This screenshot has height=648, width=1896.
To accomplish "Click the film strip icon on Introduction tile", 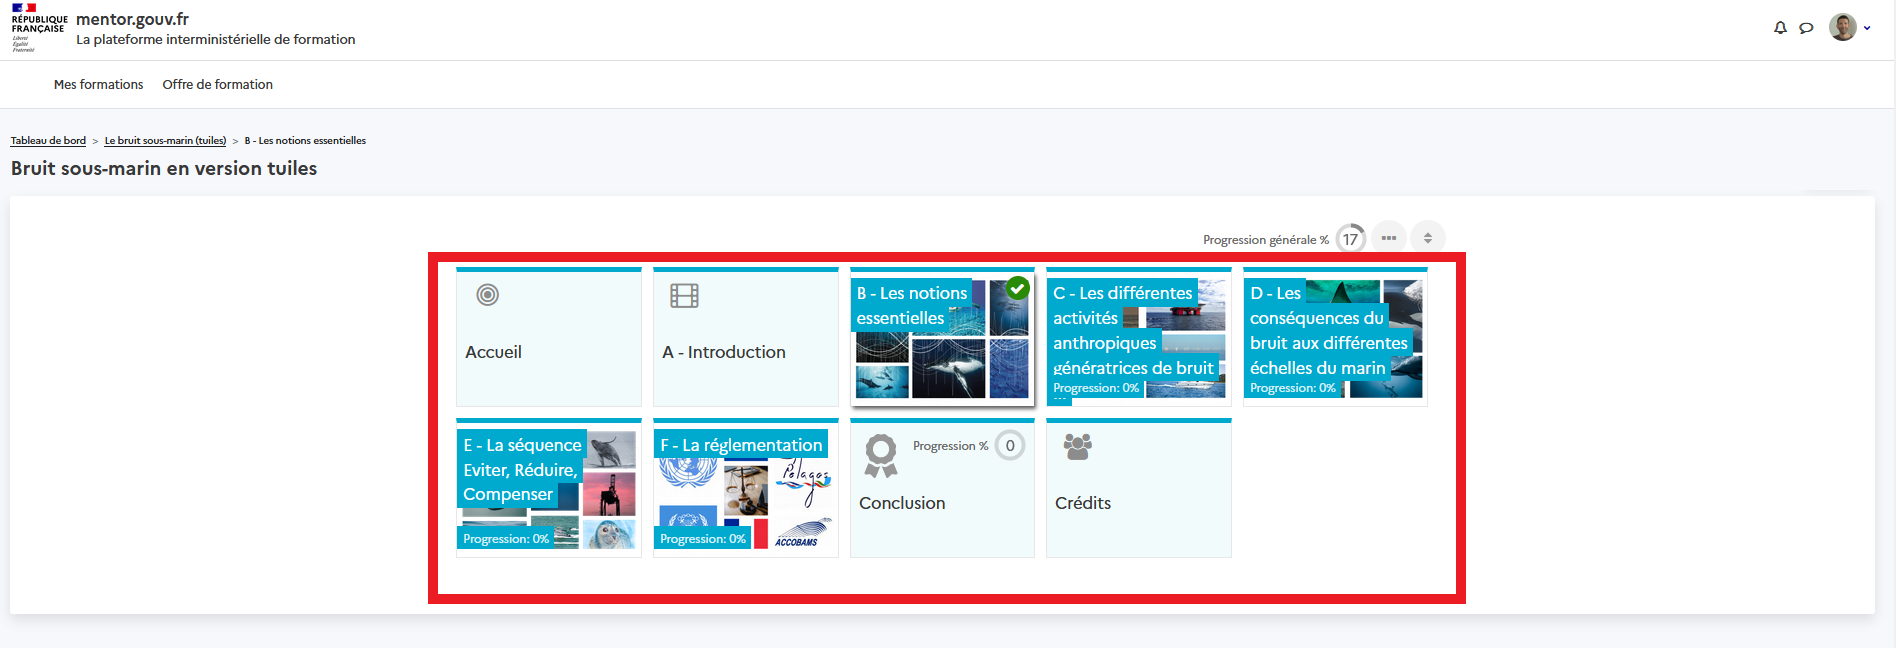I will [x=684, y=295].
